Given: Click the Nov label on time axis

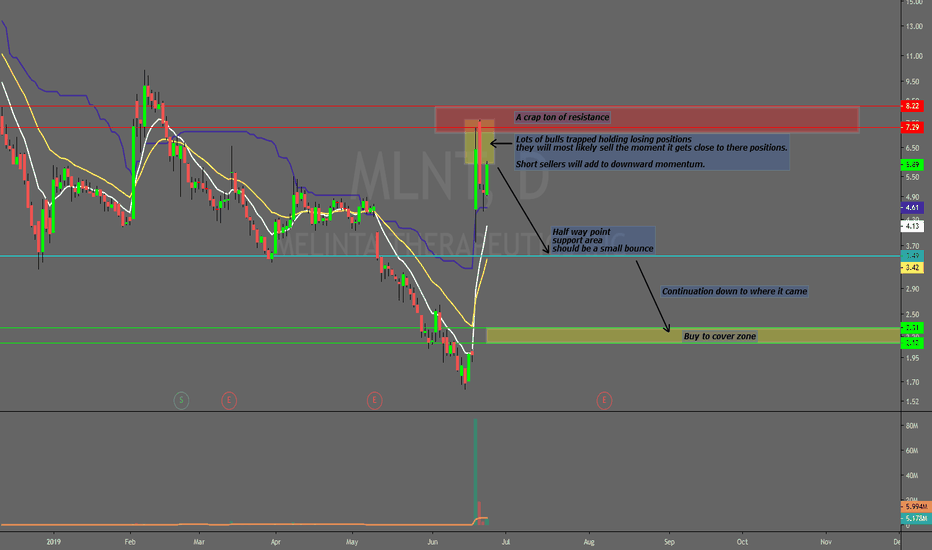Looking at the screenshot, I should pos(826,542).
